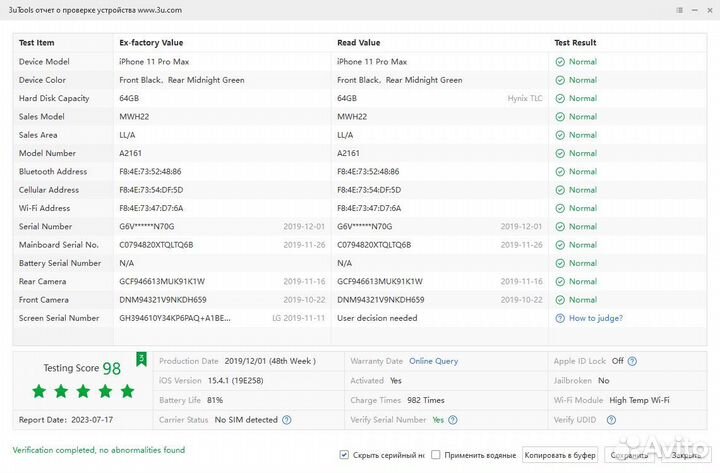720x473 pixels.
Task: Click the Копировать в буфер button
Action: [x=560, y=455]
